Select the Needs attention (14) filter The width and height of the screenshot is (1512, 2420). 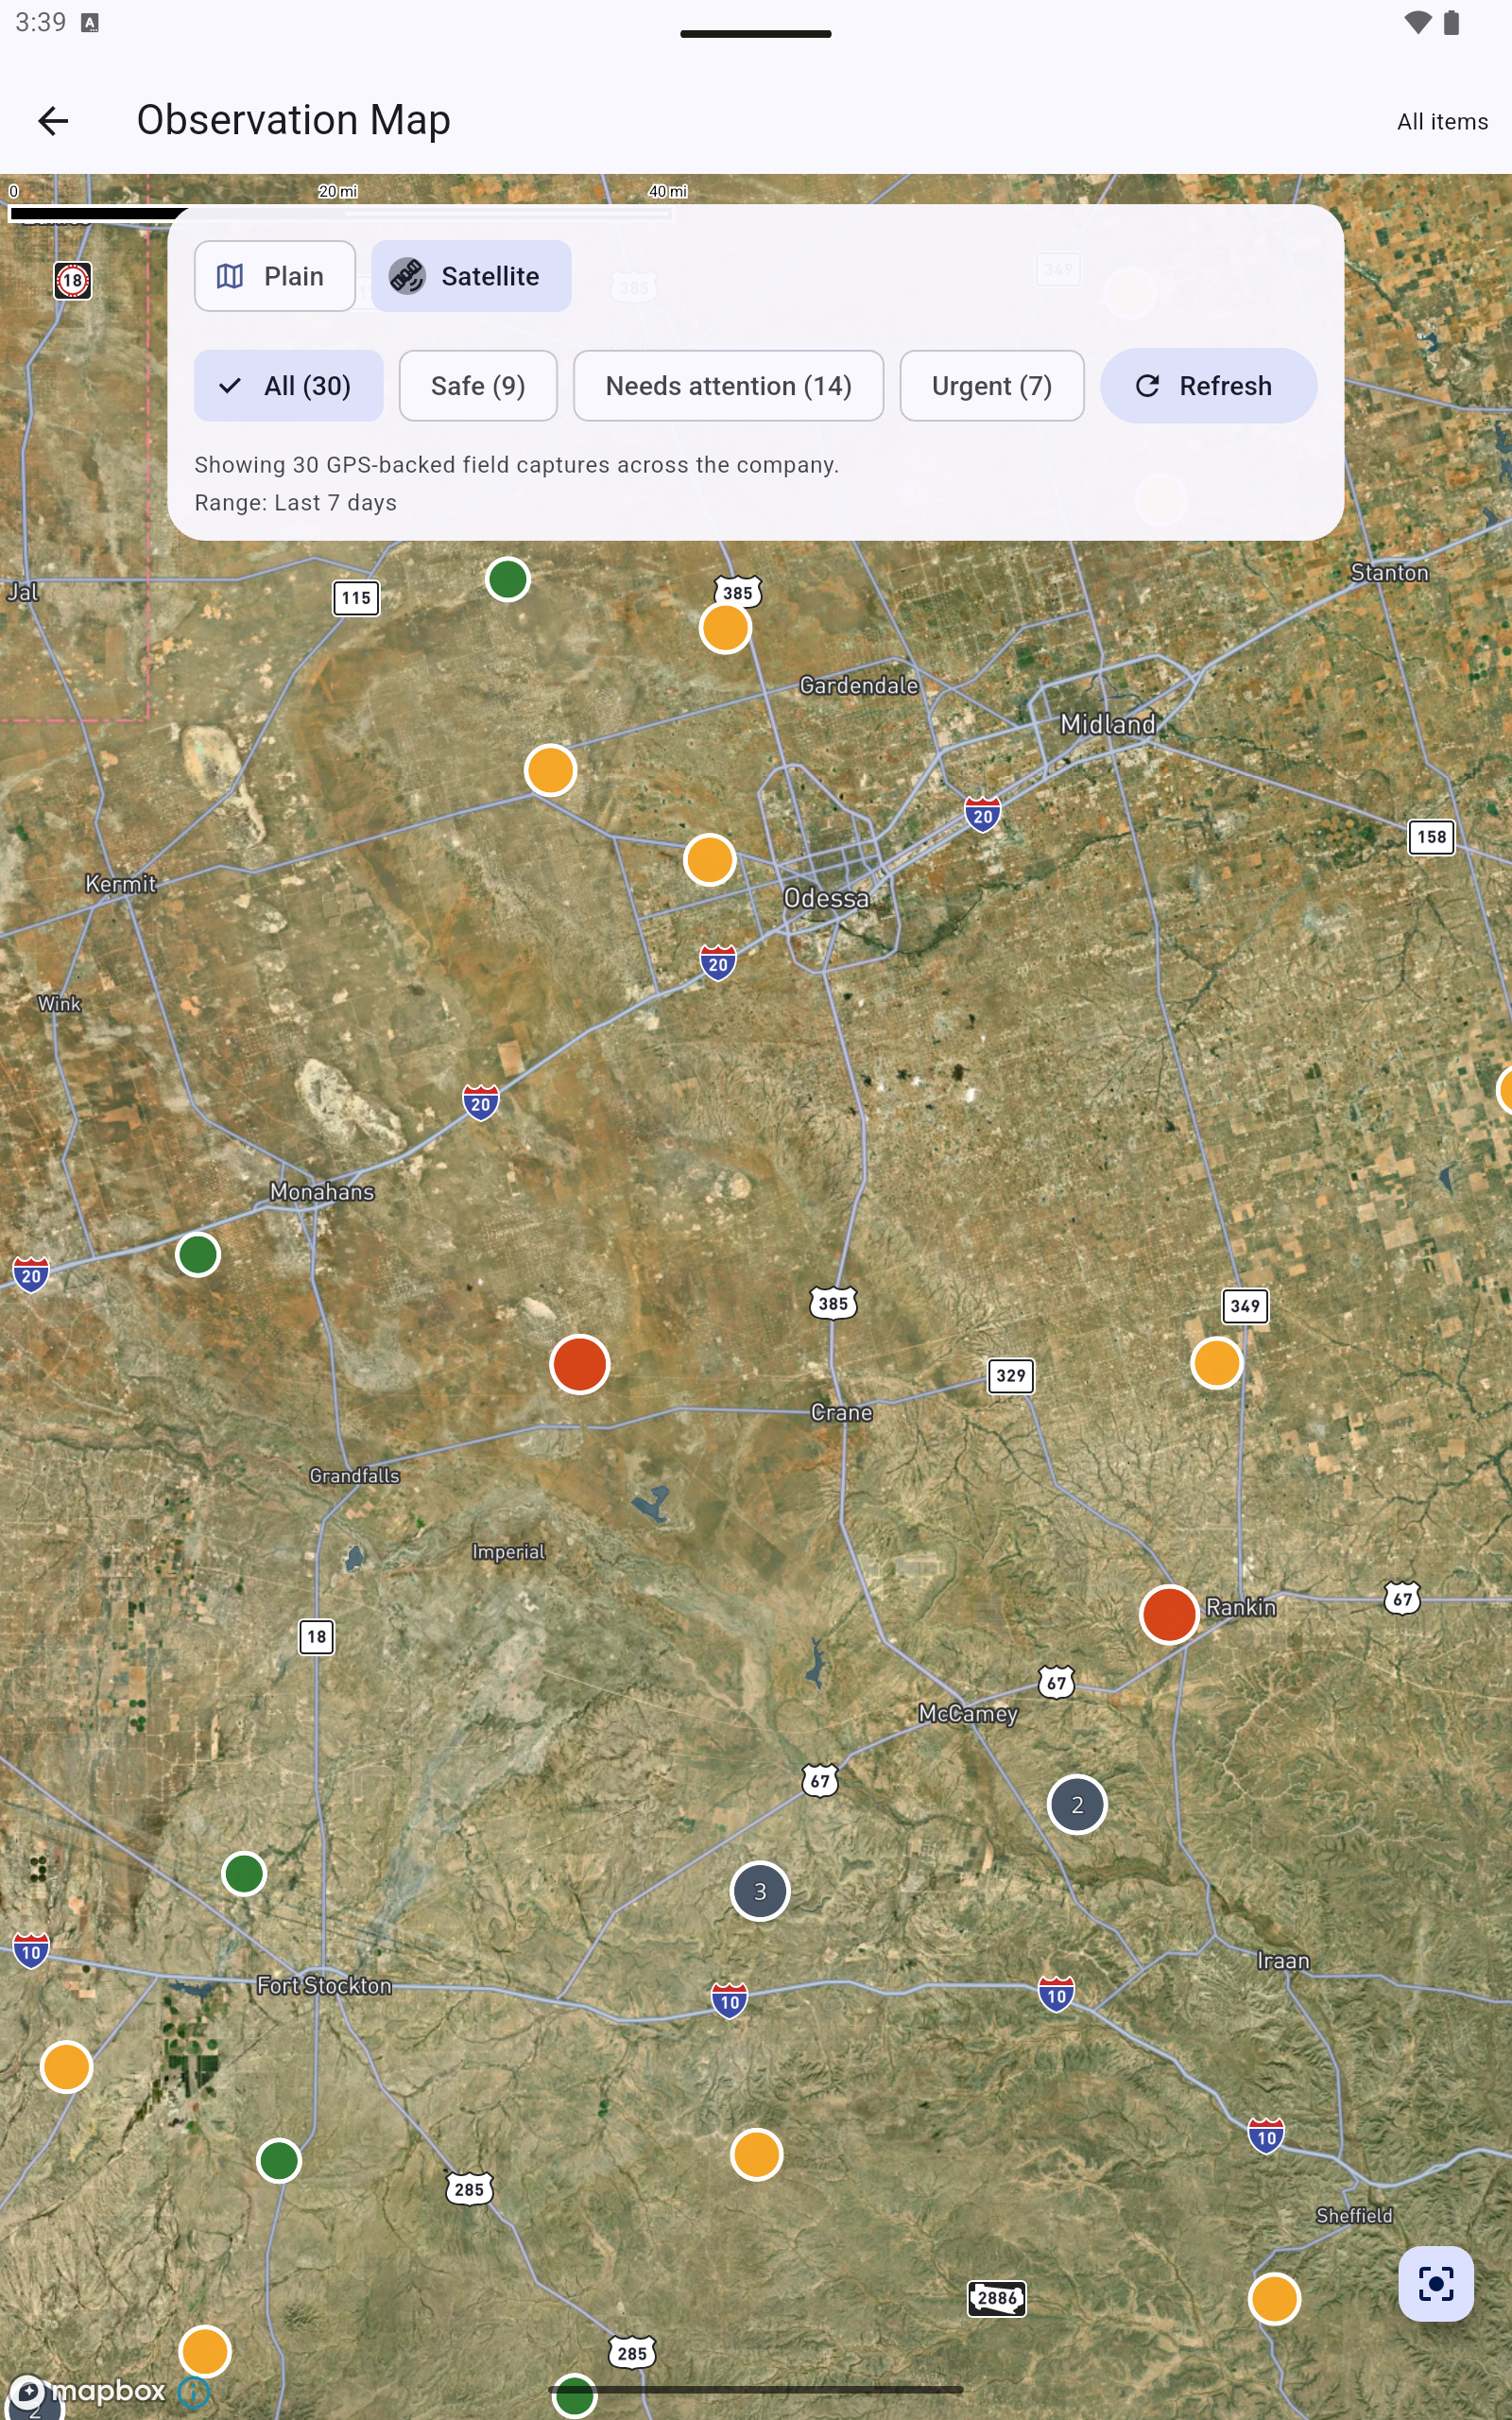tap(728, 385)
